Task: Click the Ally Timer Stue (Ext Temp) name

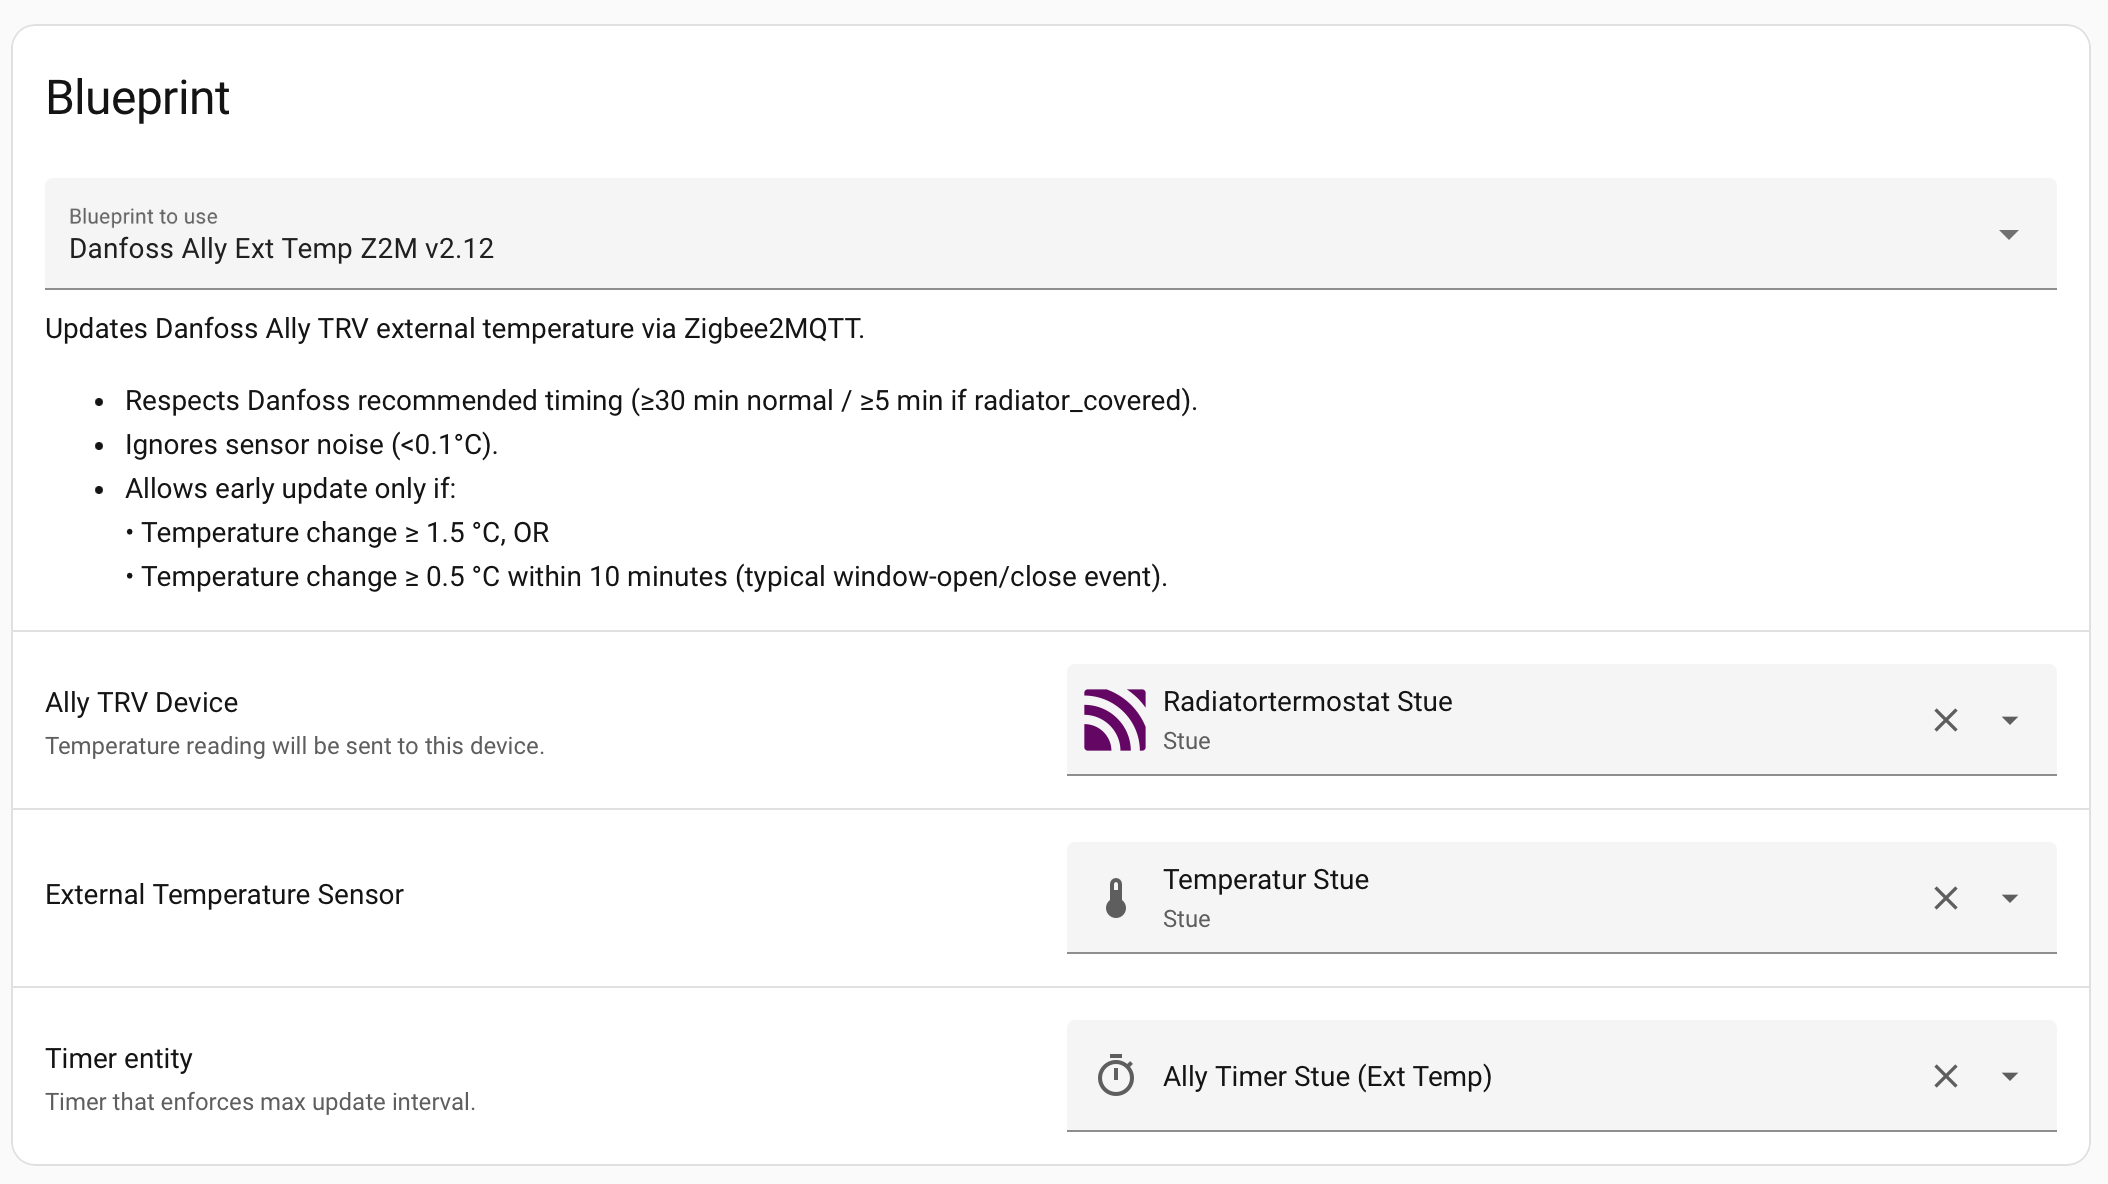Action: point(1327,1076)
